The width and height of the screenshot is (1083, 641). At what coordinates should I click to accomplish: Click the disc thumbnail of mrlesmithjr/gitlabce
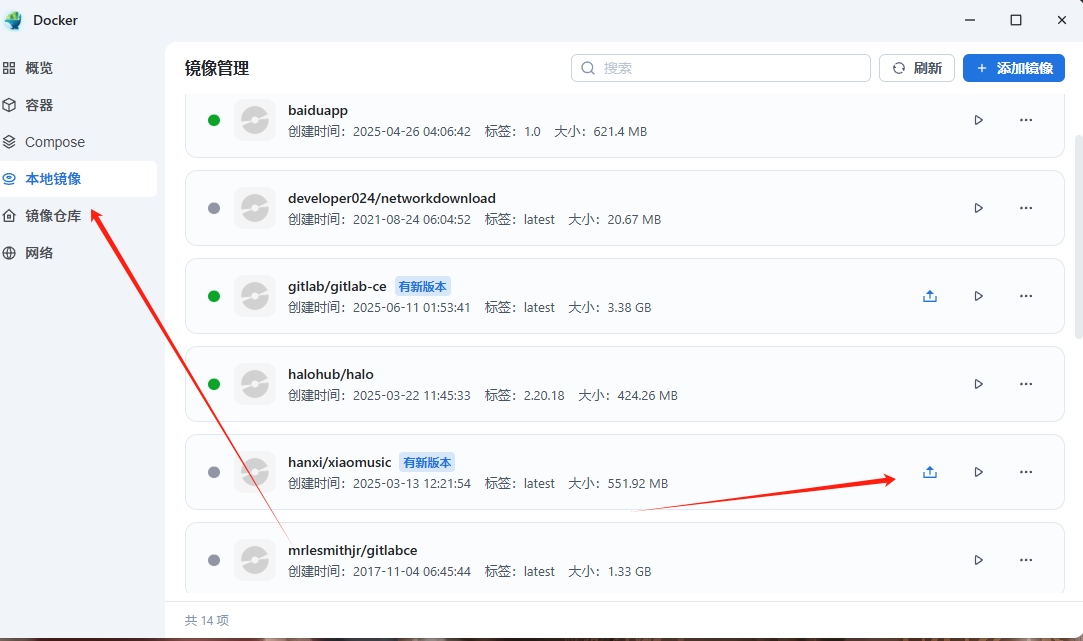[255, 560]
